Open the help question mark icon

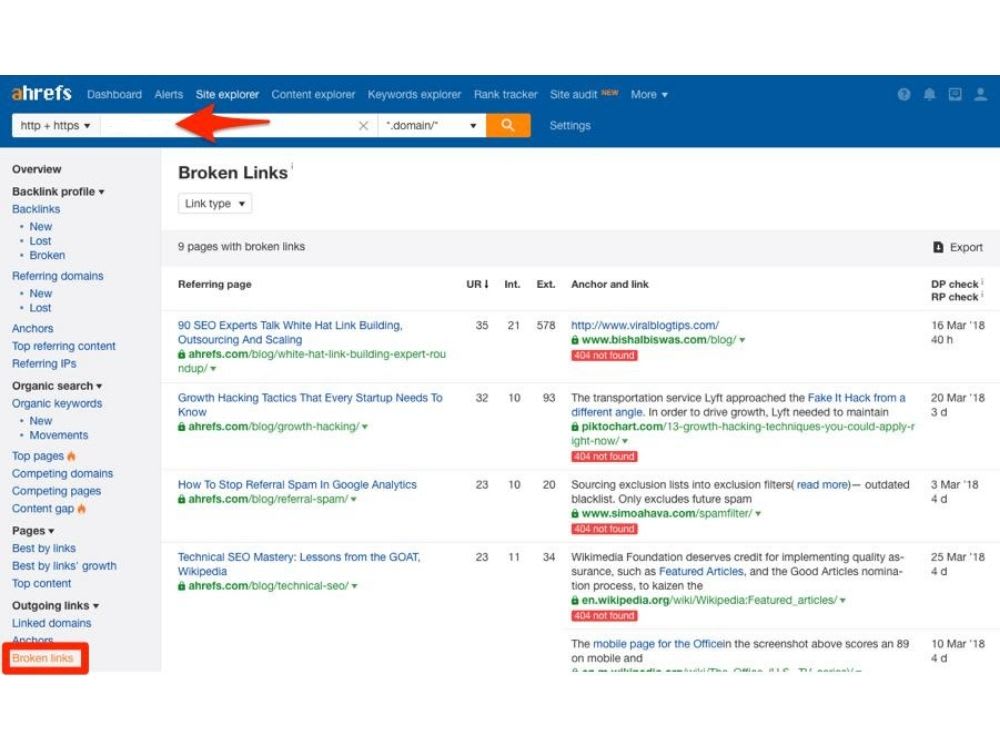click(904, 94)
